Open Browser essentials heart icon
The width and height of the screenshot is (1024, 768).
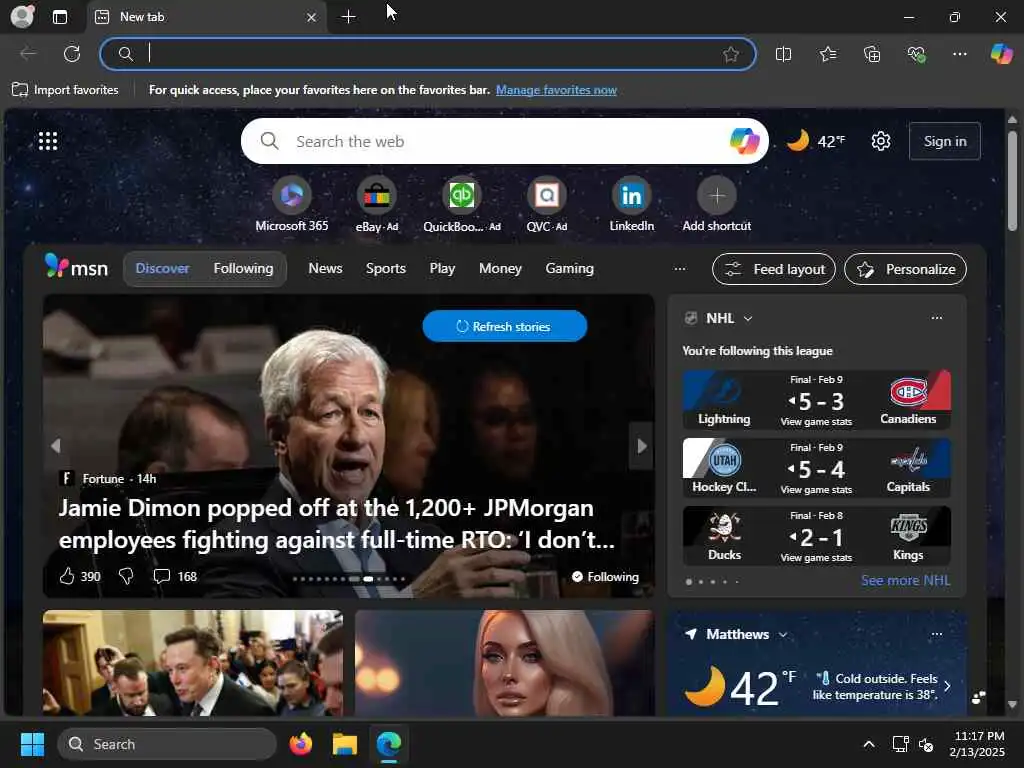coord(916,54)
